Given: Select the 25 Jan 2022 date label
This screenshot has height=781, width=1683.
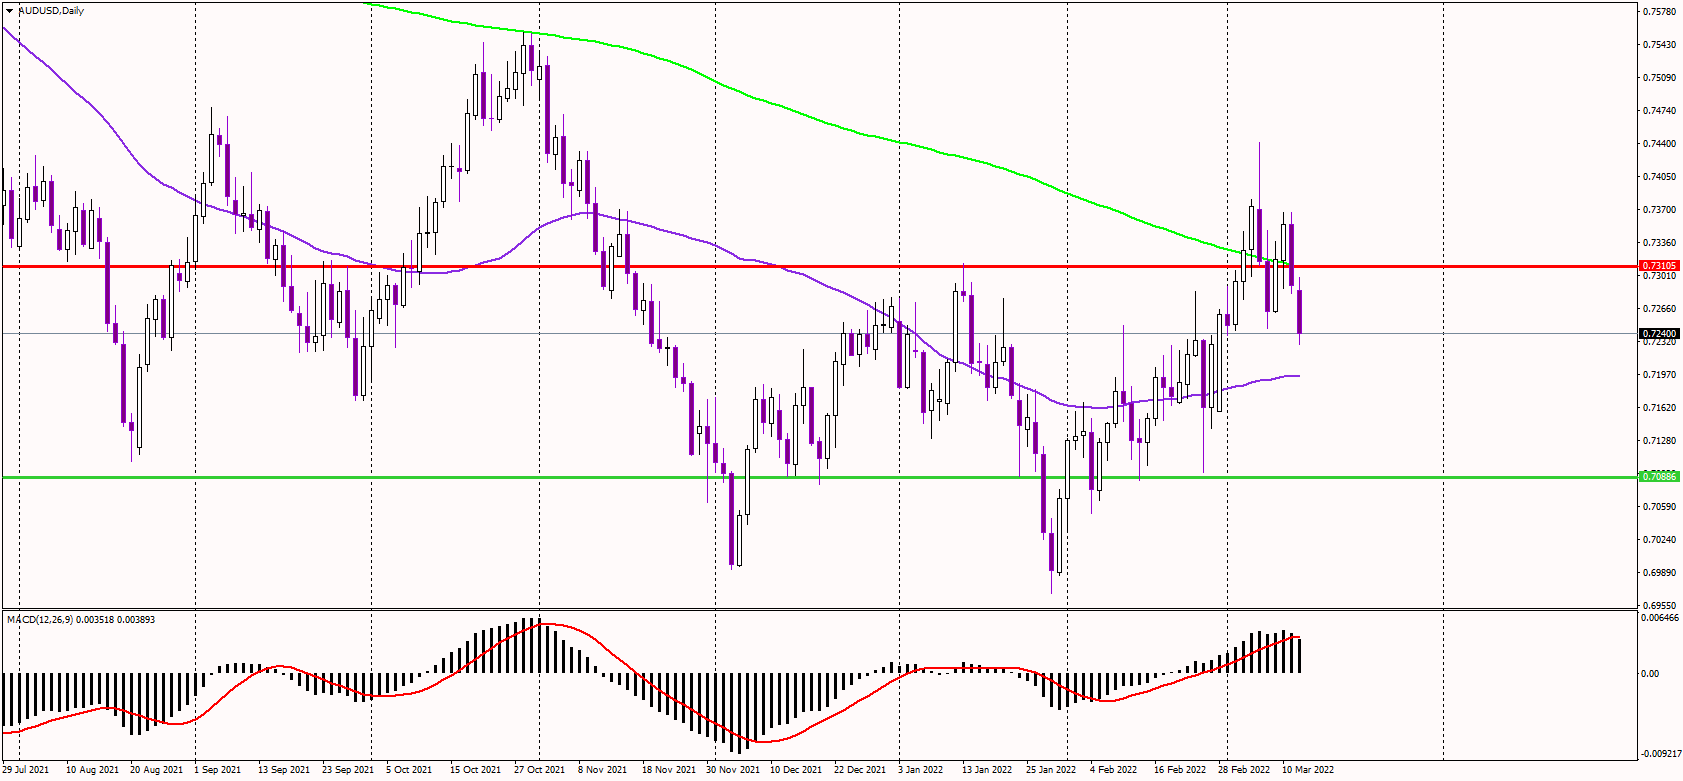Looking at the screenshot, I should click(x=1052, y=770).
